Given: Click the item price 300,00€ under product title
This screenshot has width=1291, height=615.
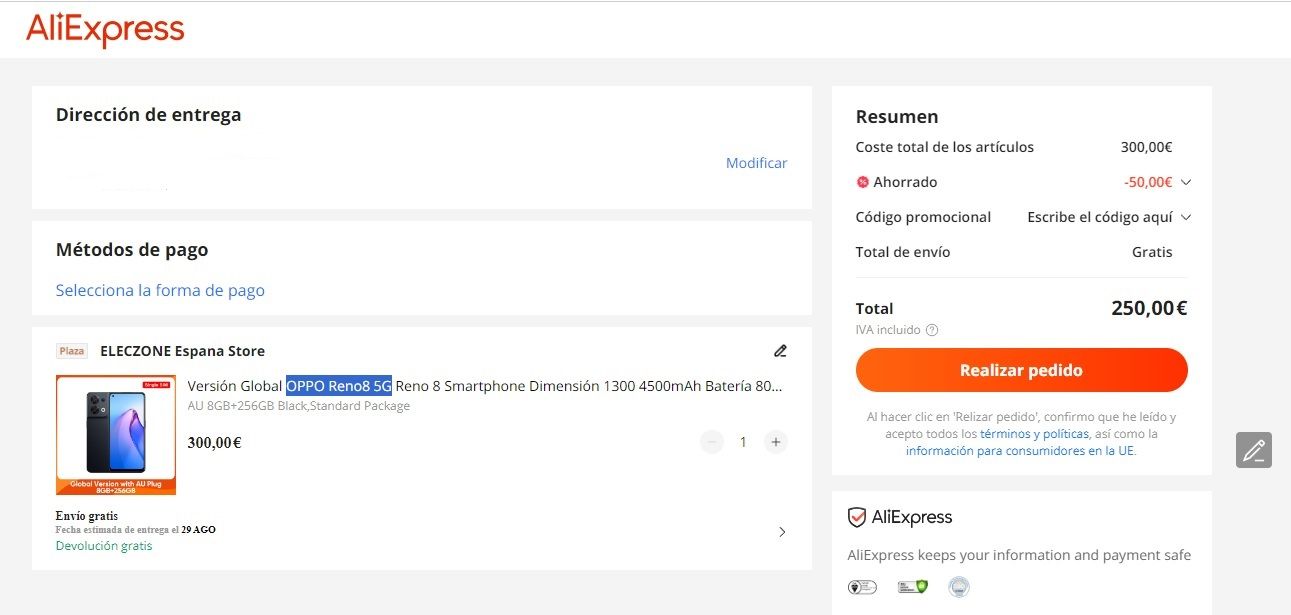Looking at the screenshot, I should (214, 443).
